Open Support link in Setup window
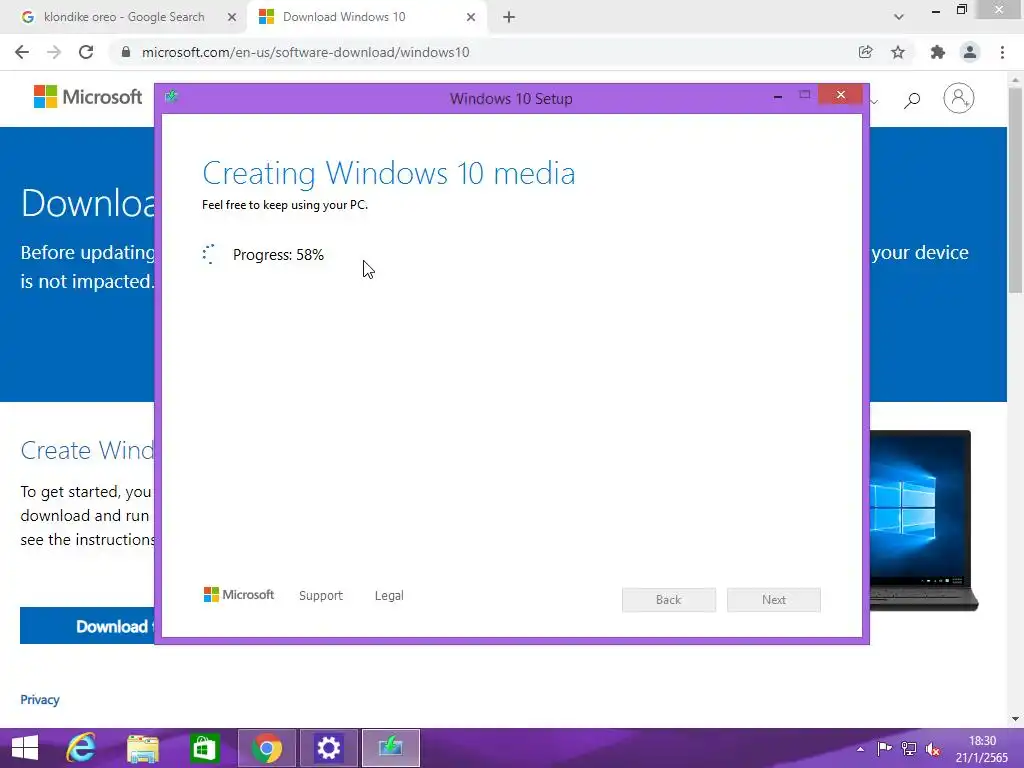The height and width of the screenshot is (768, 1024). click(321, 596)
